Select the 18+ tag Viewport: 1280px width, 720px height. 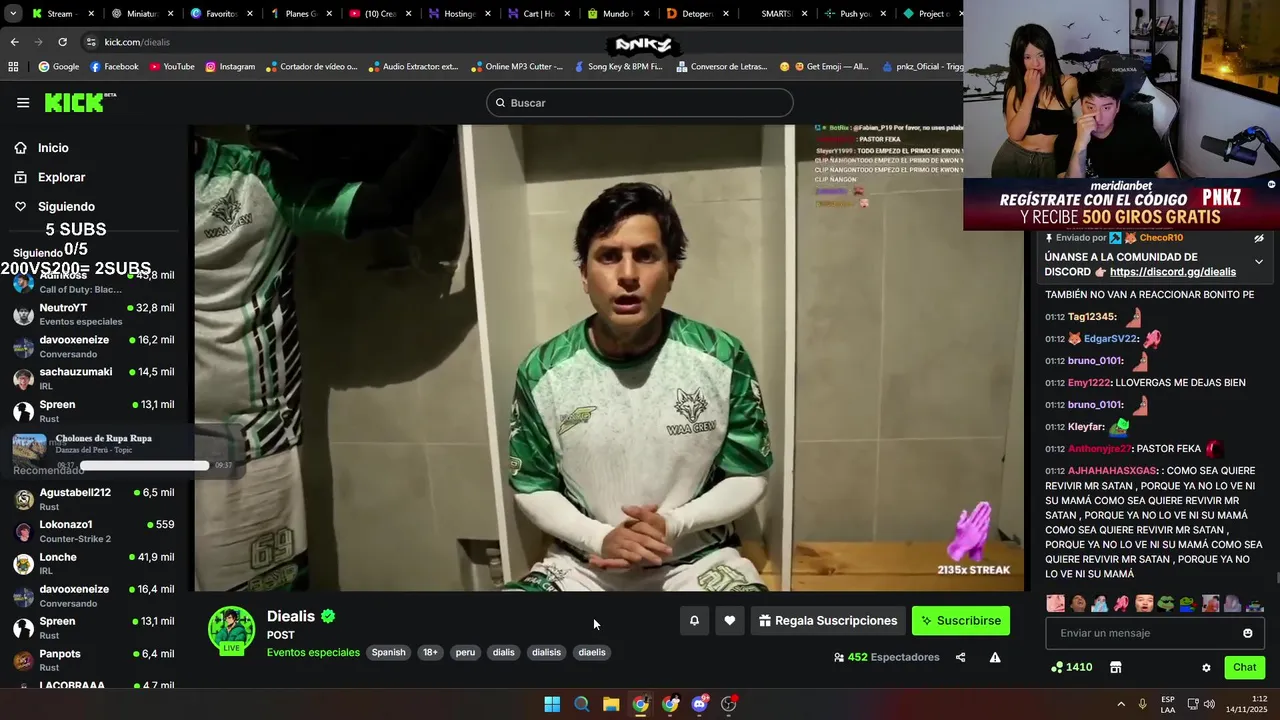tap(430, 652)
